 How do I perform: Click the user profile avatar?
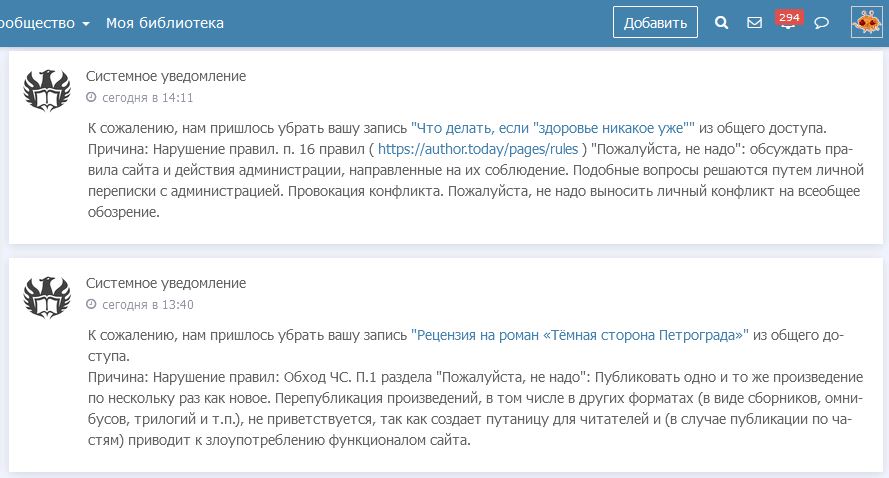coord(866,22)
